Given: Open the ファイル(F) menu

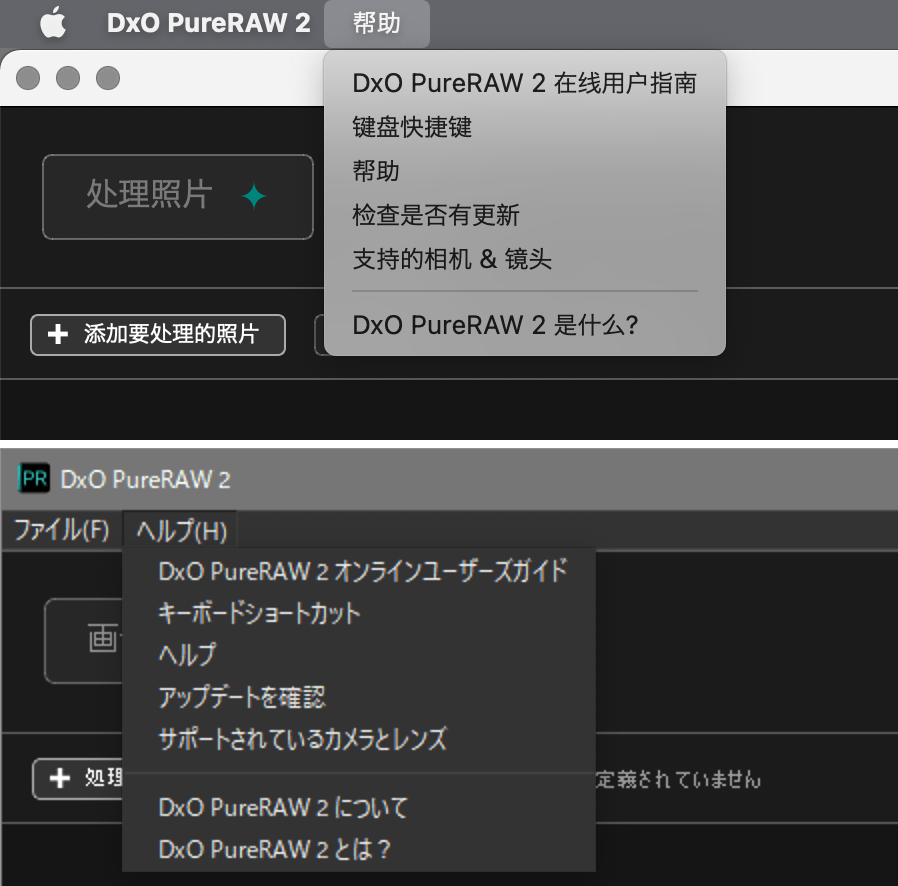Looking at the screenshot, I should pyautogui.click(x=61, y=530).
